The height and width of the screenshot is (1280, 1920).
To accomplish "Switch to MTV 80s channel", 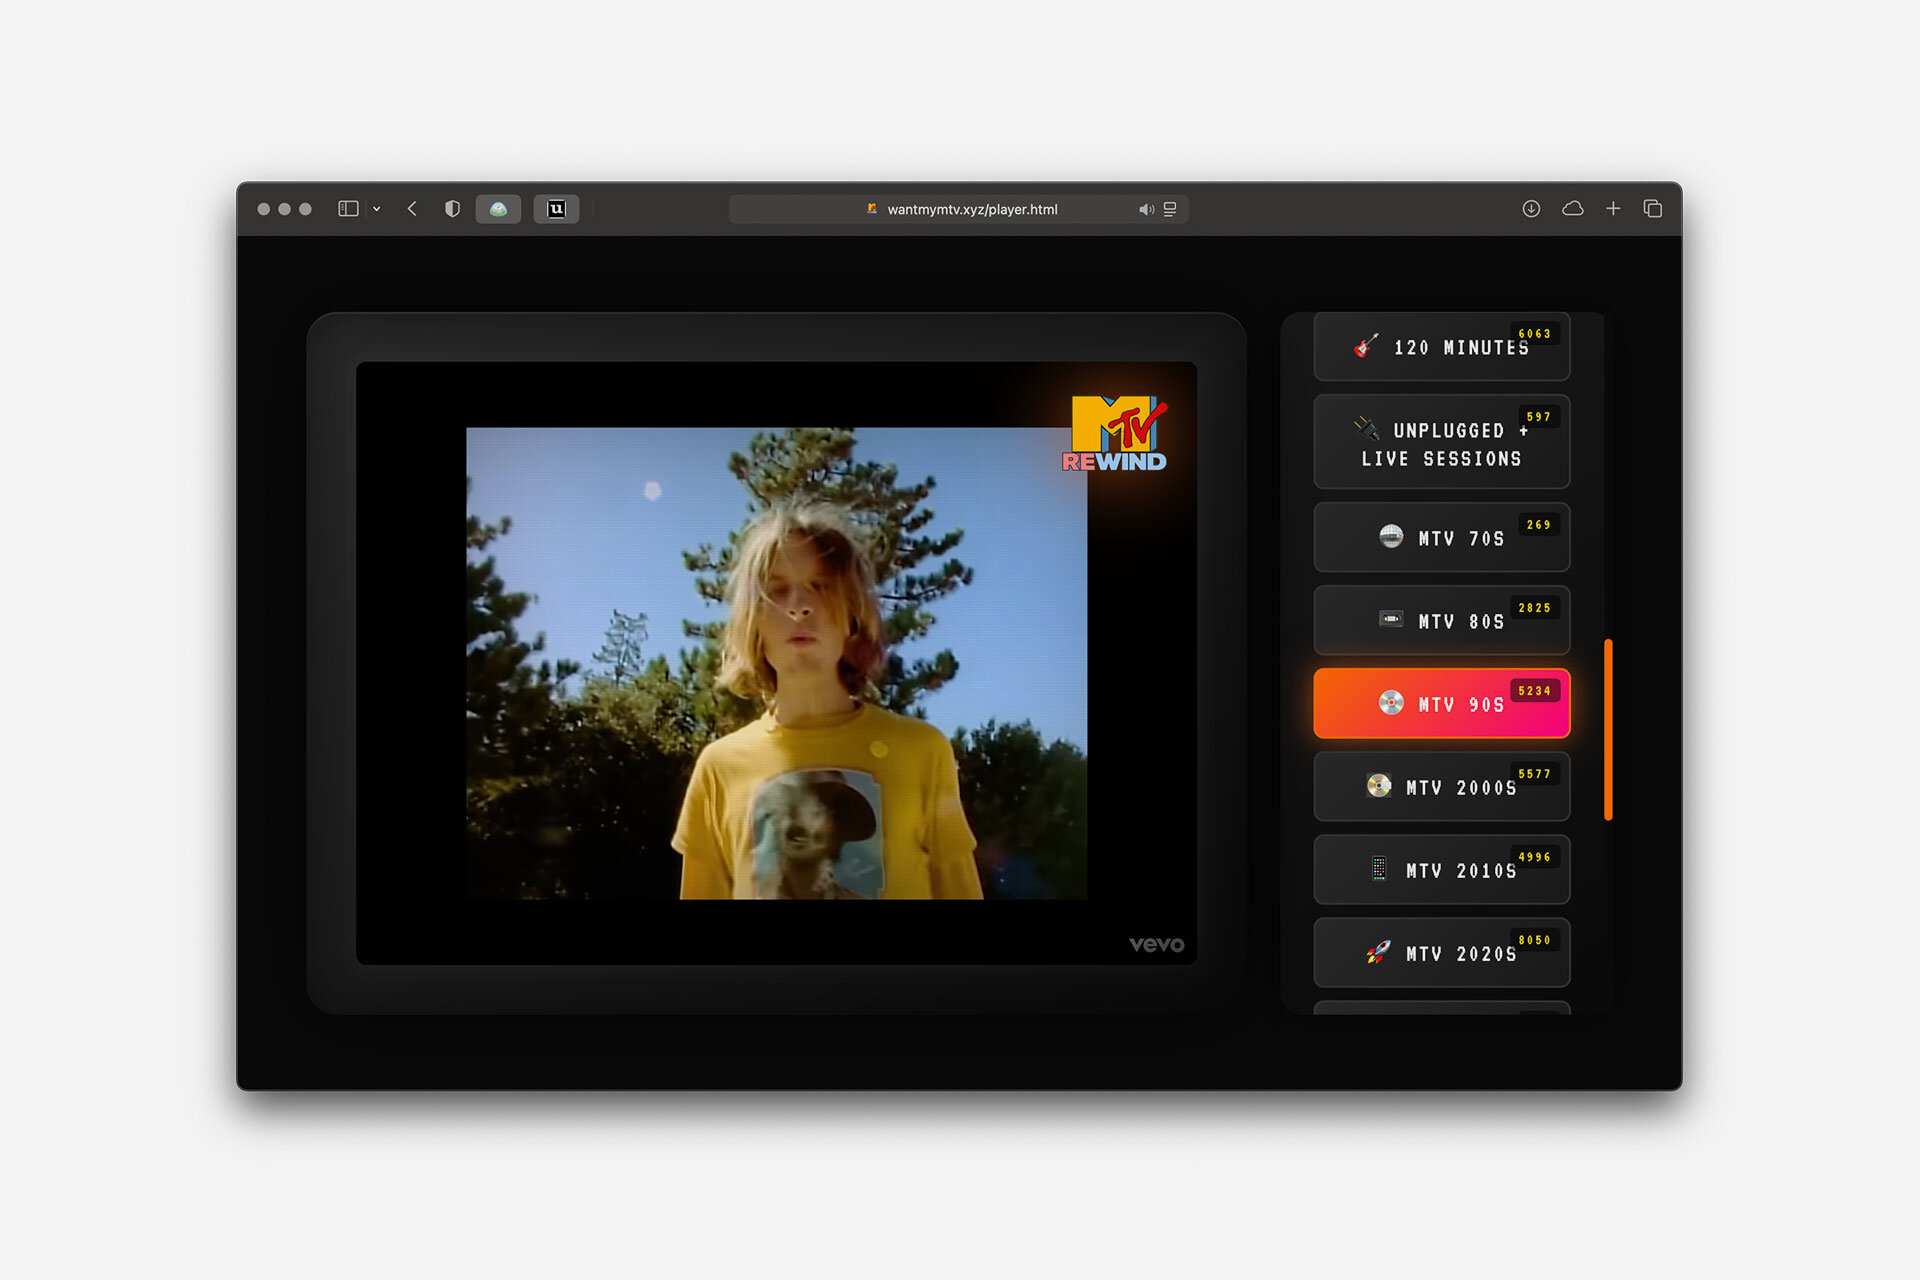I will pyautogui.click(x=1441, y=621).
